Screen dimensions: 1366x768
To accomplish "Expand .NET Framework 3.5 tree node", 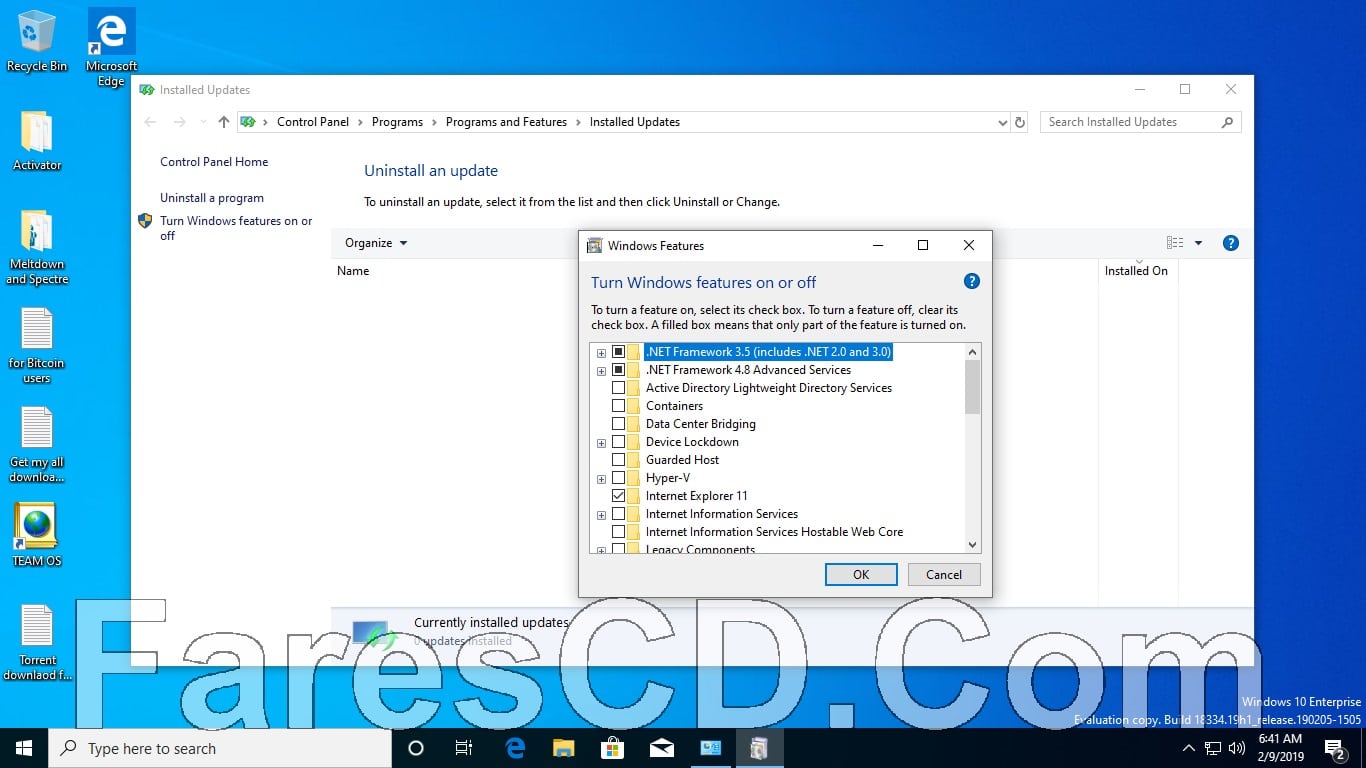I will 601,353.
